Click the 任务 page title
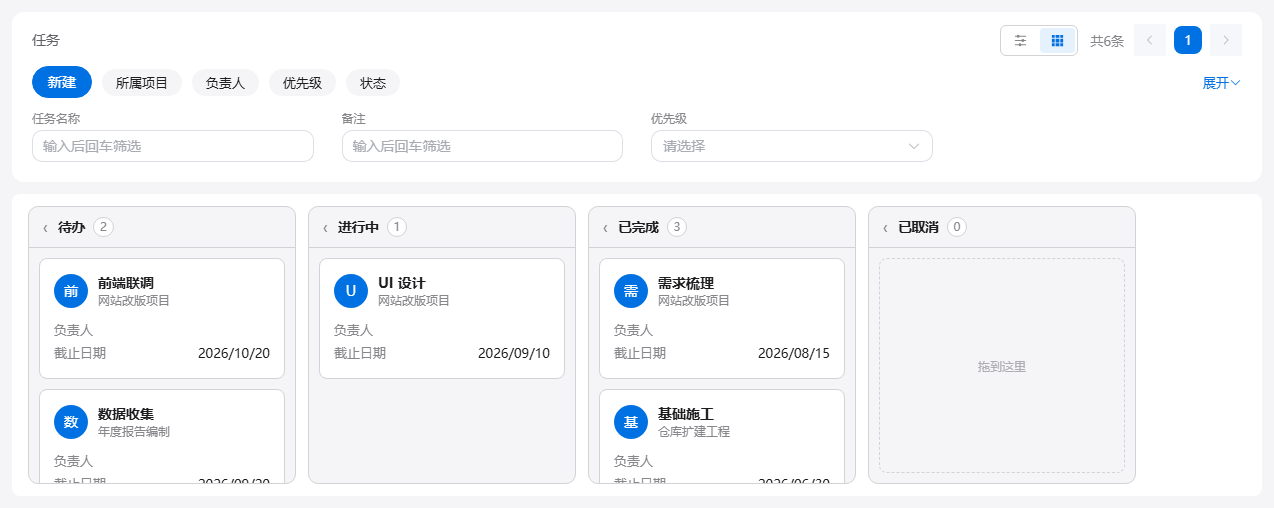The width and height of the screenshot is (1274, 508). [46, 40]
